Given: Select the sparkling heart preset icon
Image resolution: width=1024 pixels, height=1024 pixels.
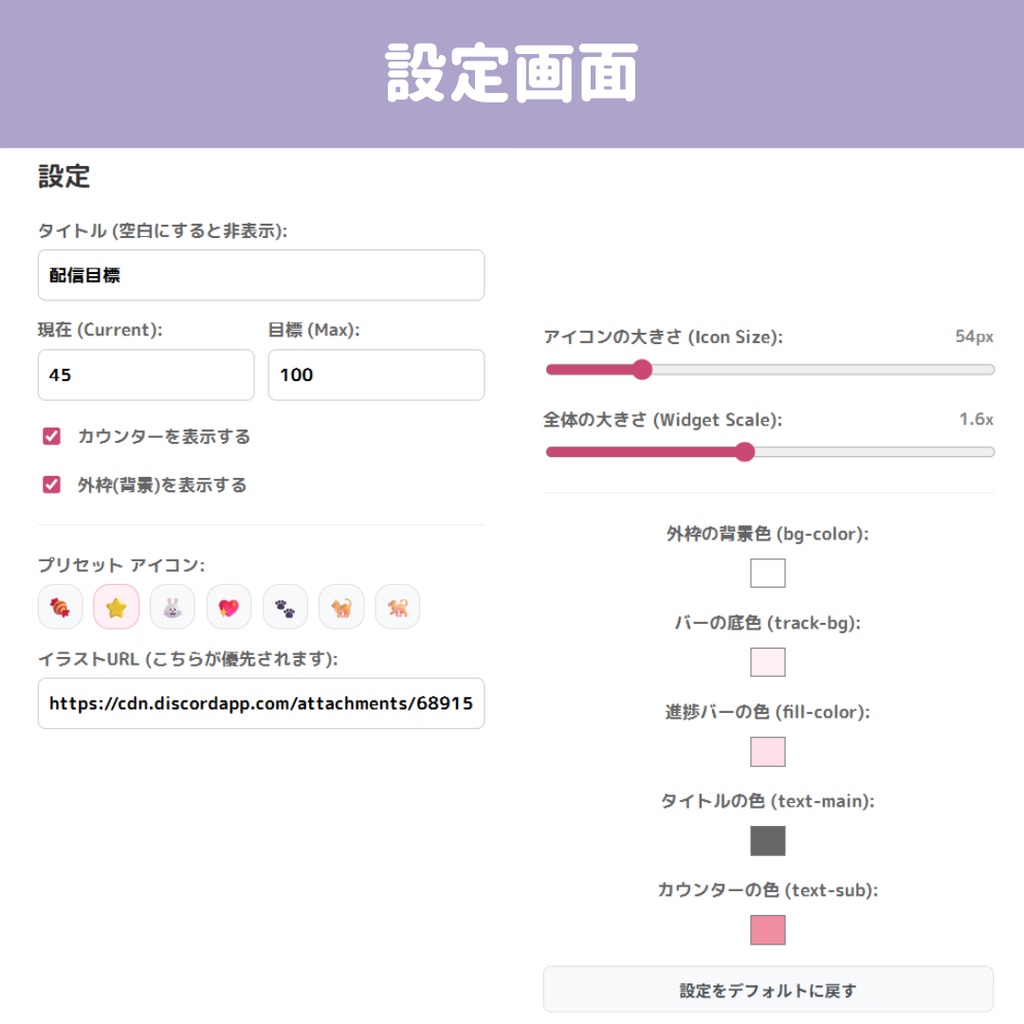Looking at the screenshot, I should tap(228, 607).
